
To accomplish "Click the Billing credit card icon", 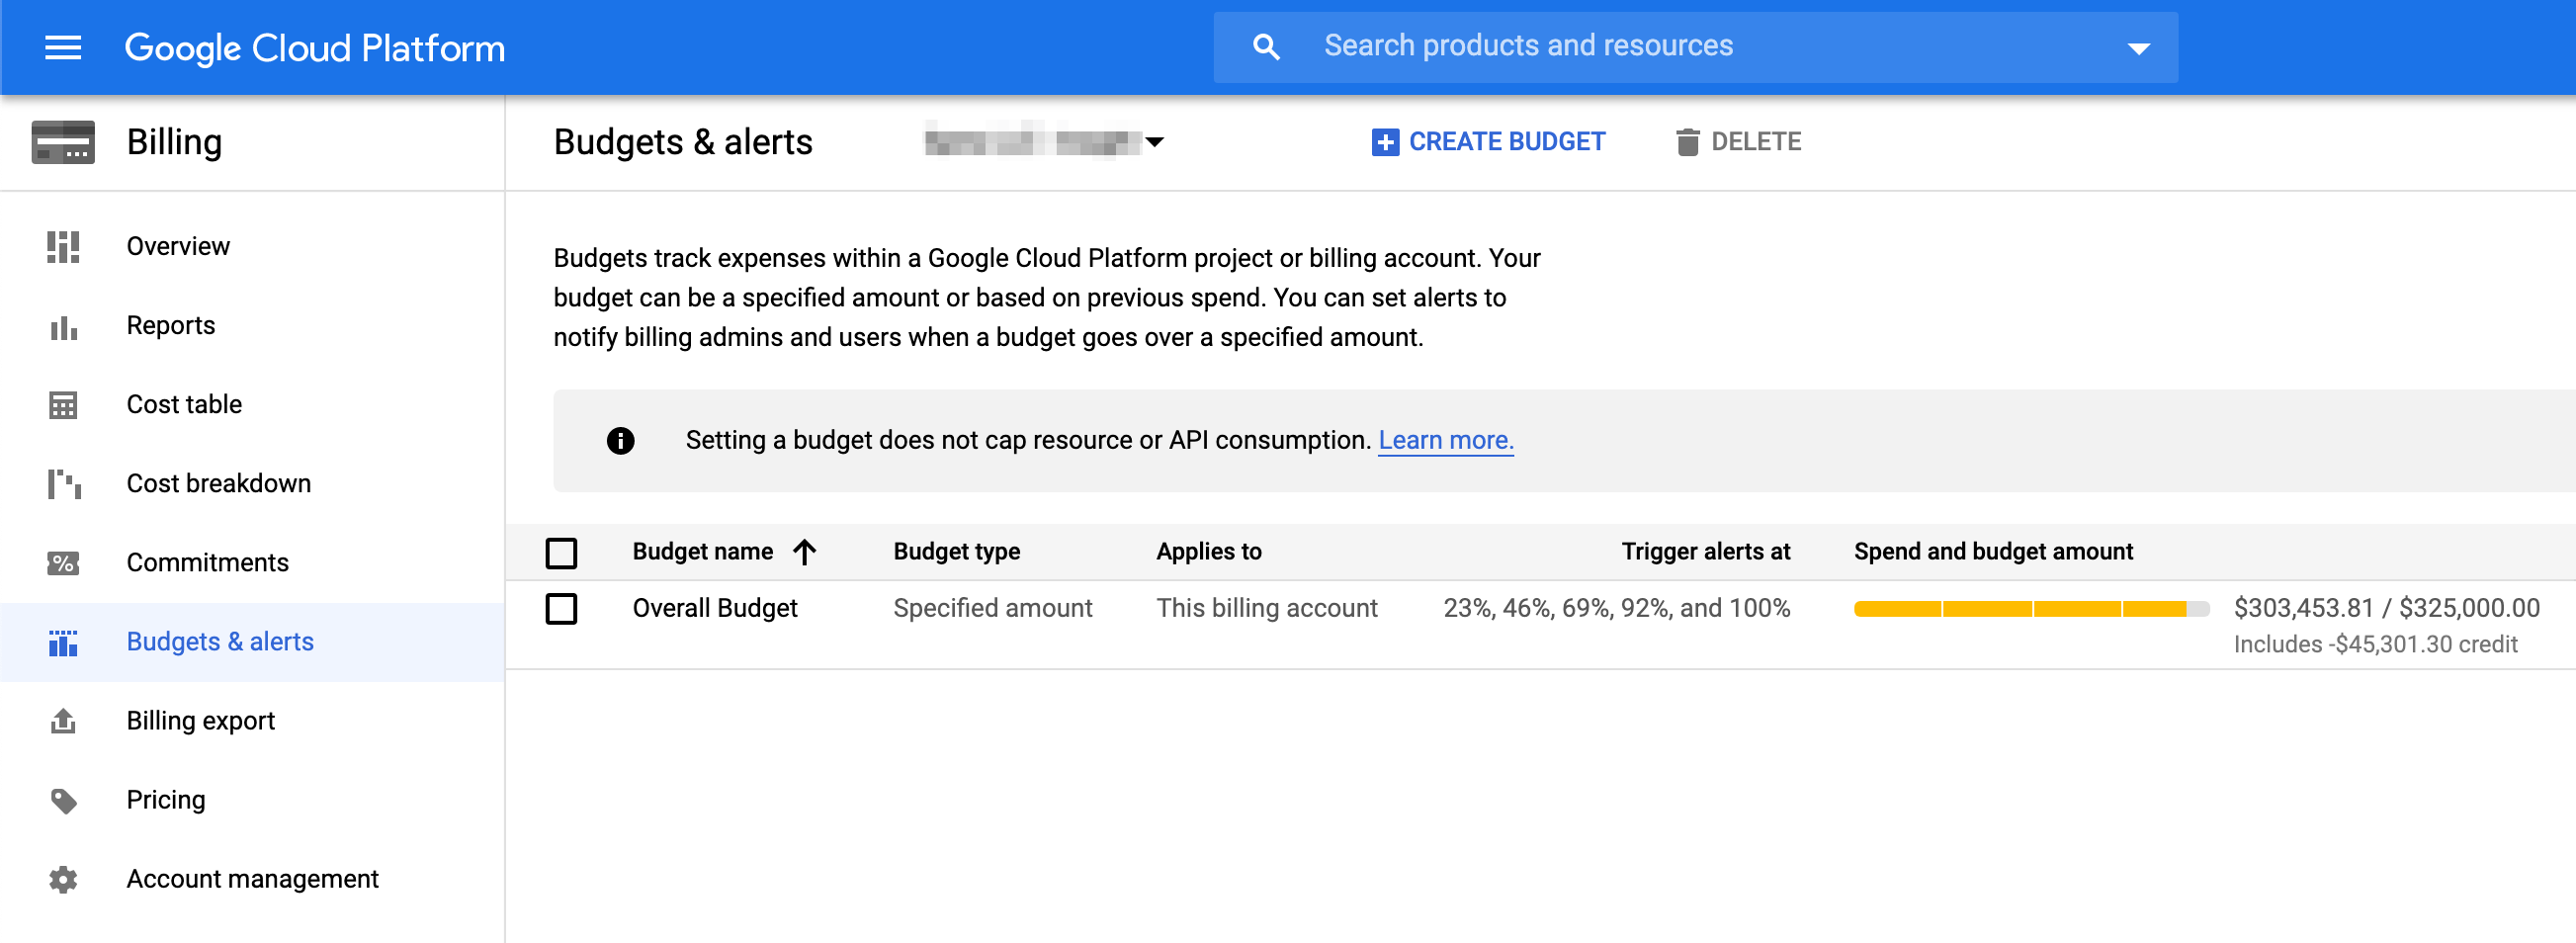I will pyautogui.click(x=63, y=142).
